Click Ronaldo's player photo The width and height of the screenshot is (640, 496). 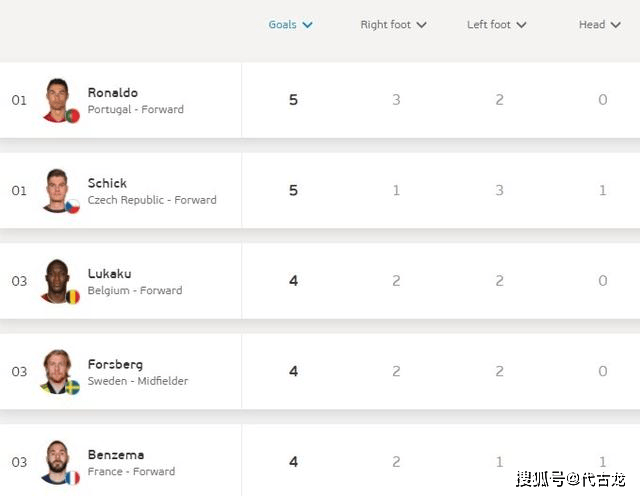click(x=58, y=100)
